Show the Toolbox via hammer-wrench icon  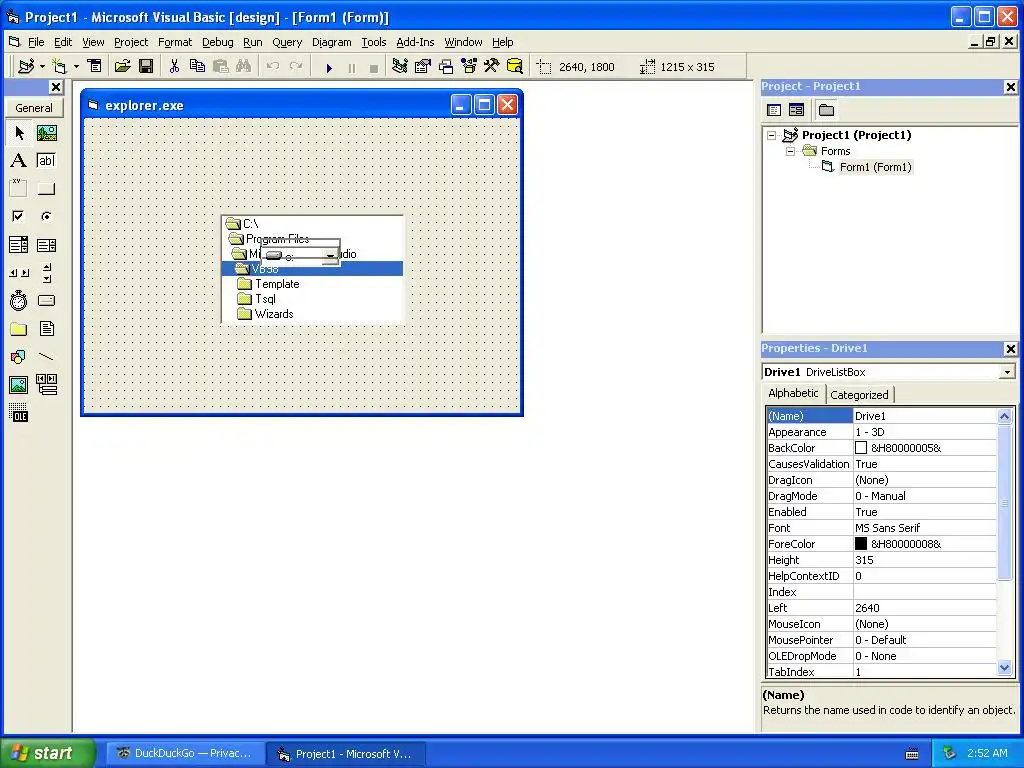tap(492, 66)
